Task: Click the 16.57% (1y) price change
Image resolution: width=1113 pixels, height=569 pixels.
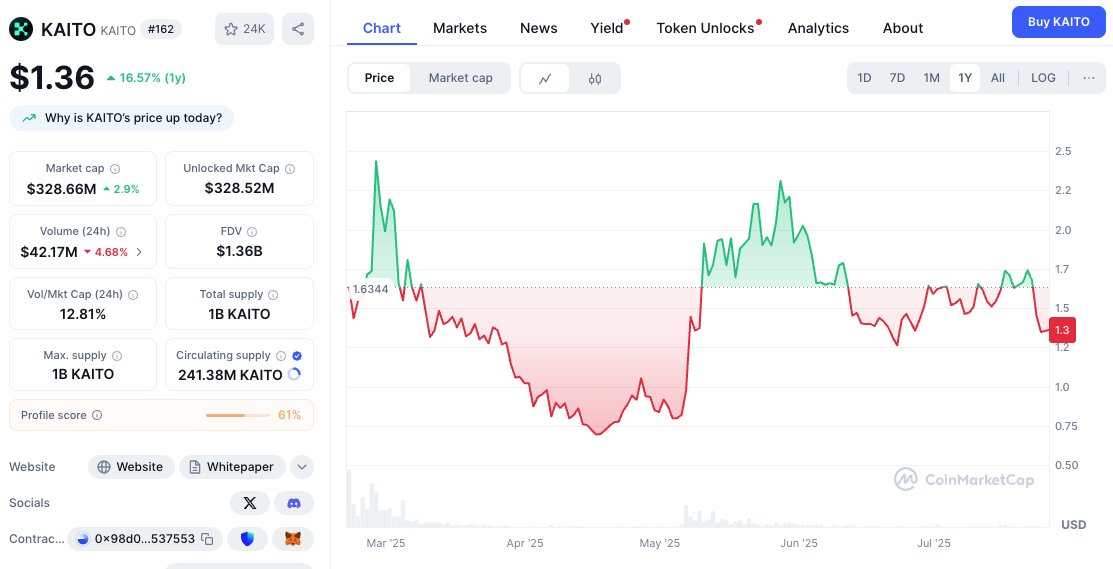Action: 146,78
